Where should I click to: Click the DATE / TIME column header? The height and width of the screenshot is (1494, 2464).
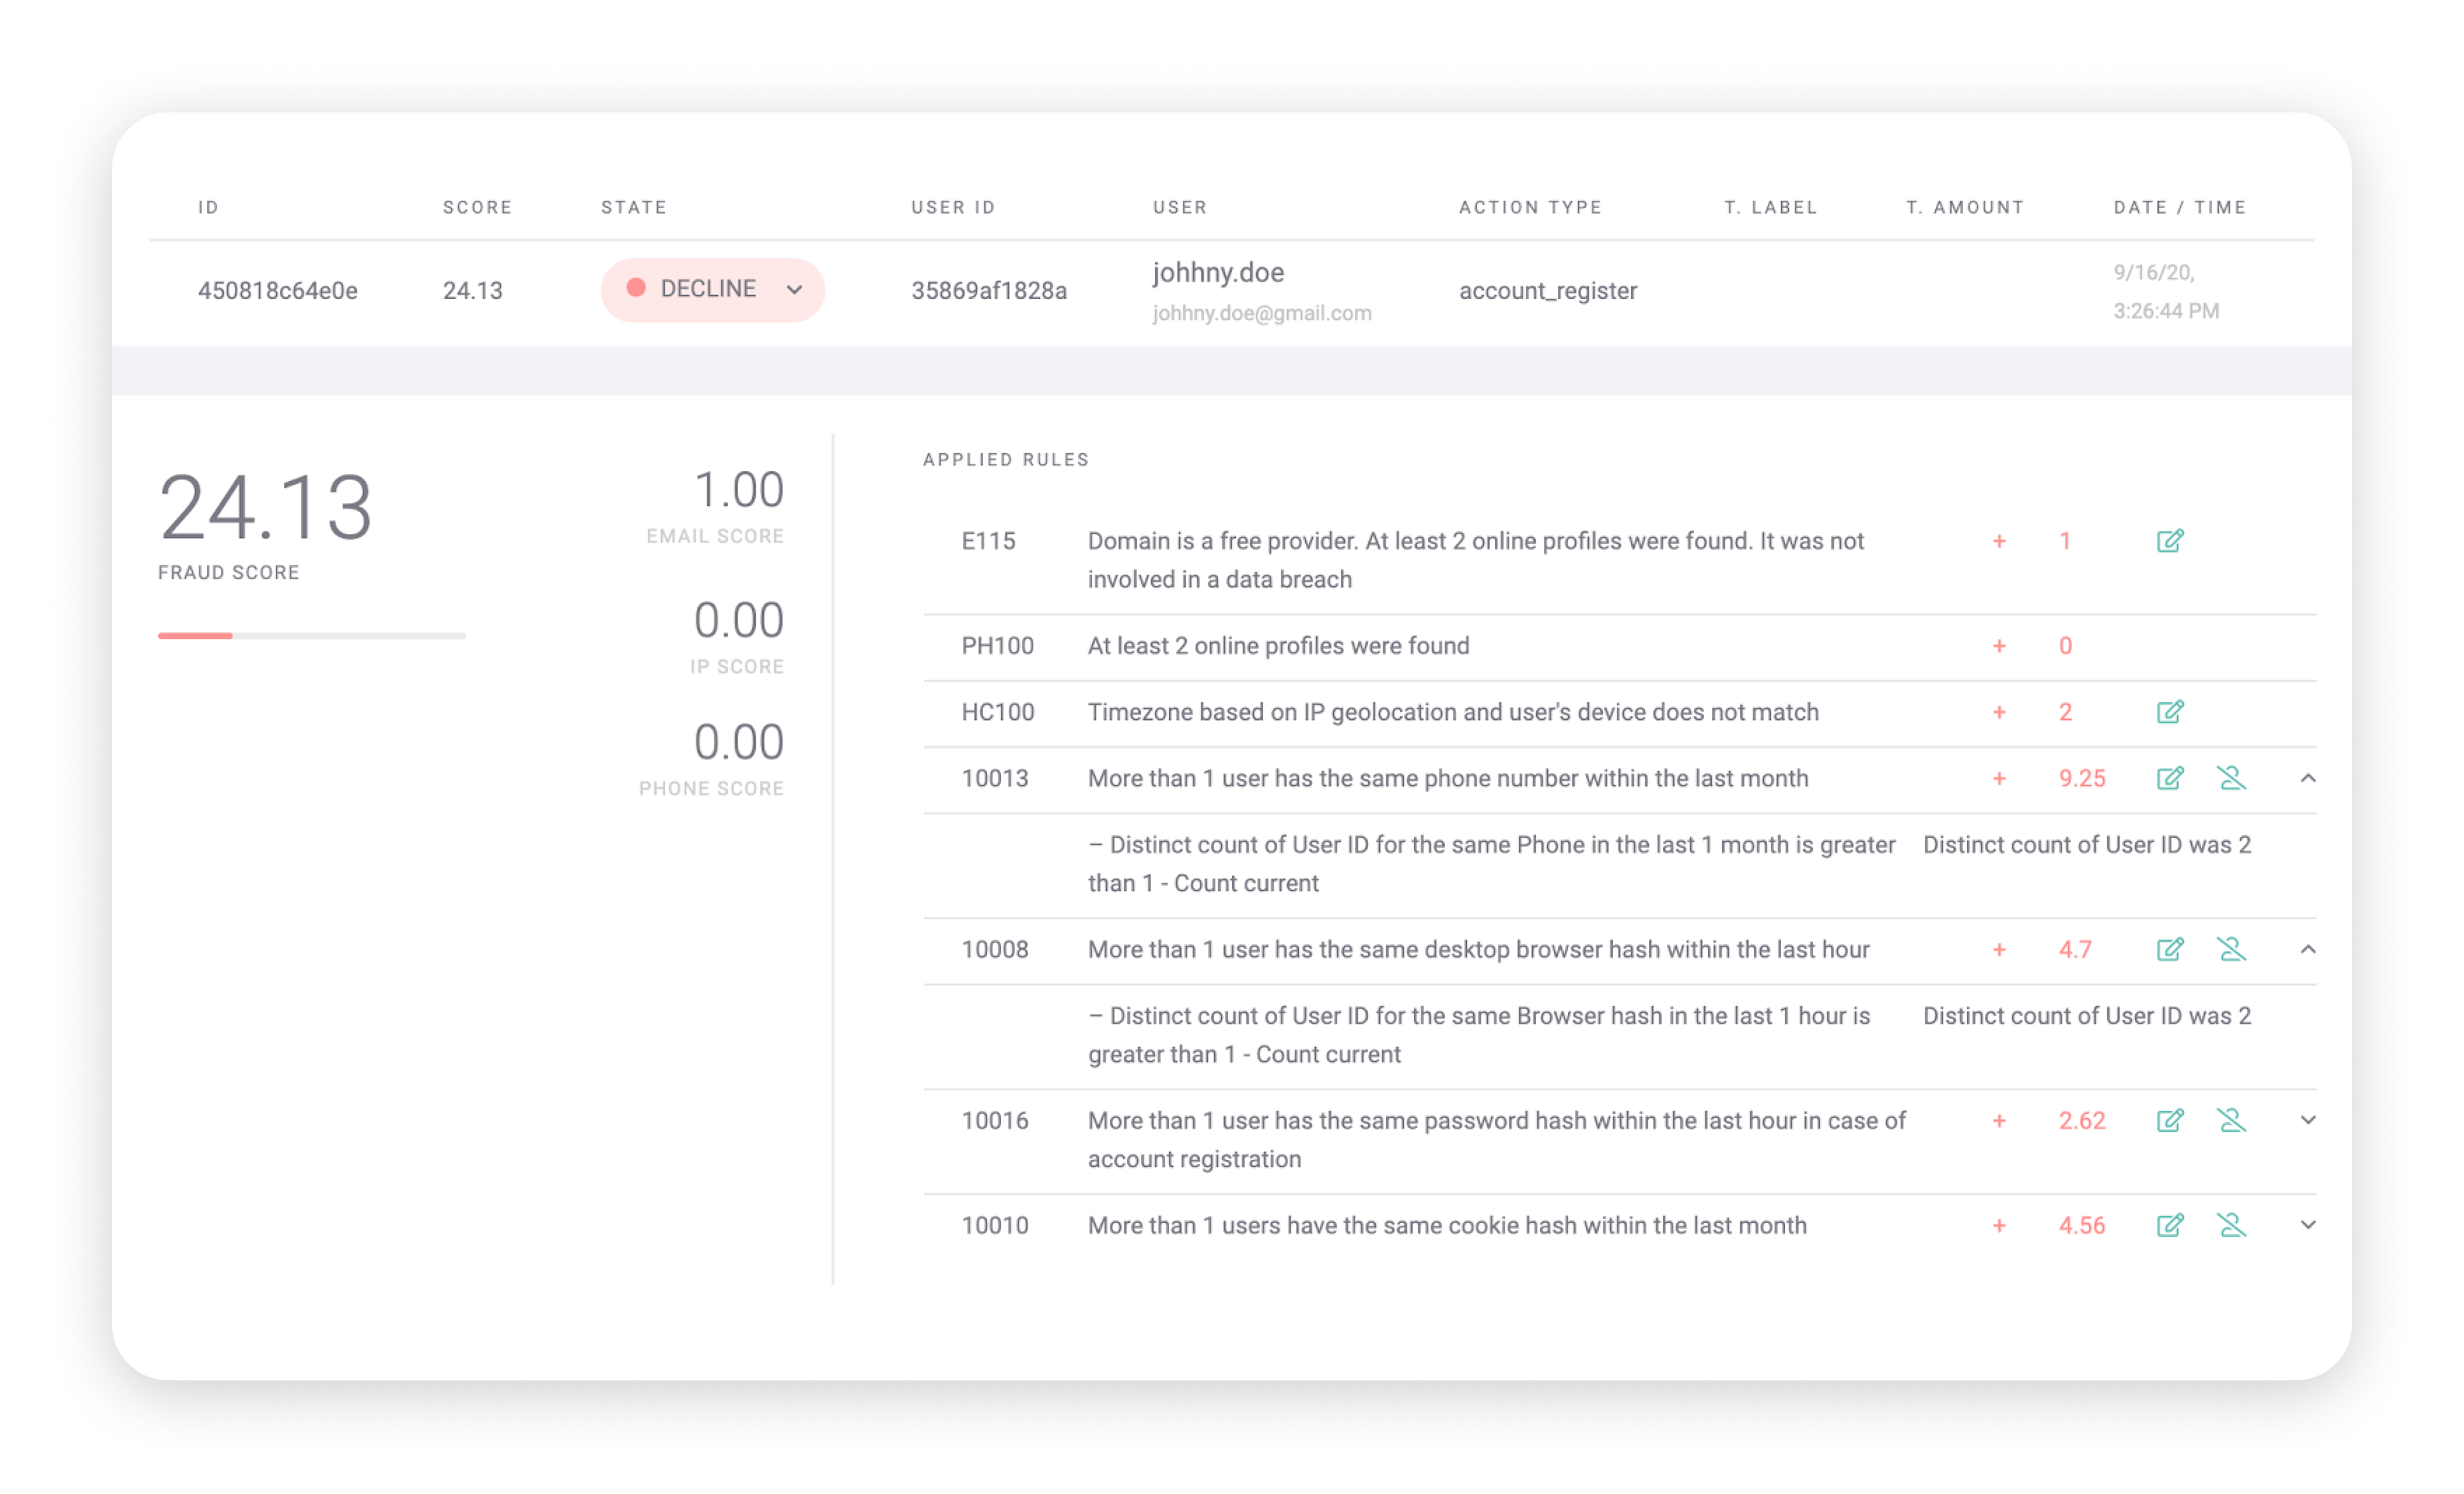click(2180, 207)
